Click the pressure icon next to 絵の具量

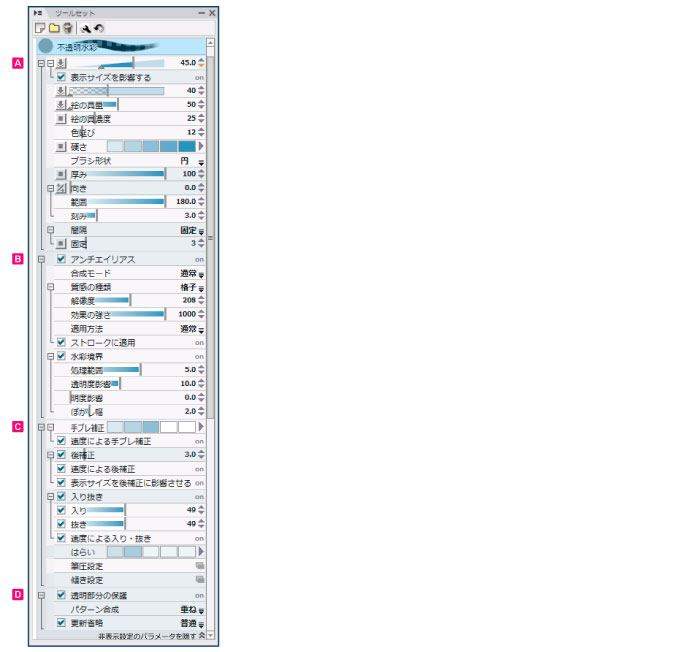61,105
